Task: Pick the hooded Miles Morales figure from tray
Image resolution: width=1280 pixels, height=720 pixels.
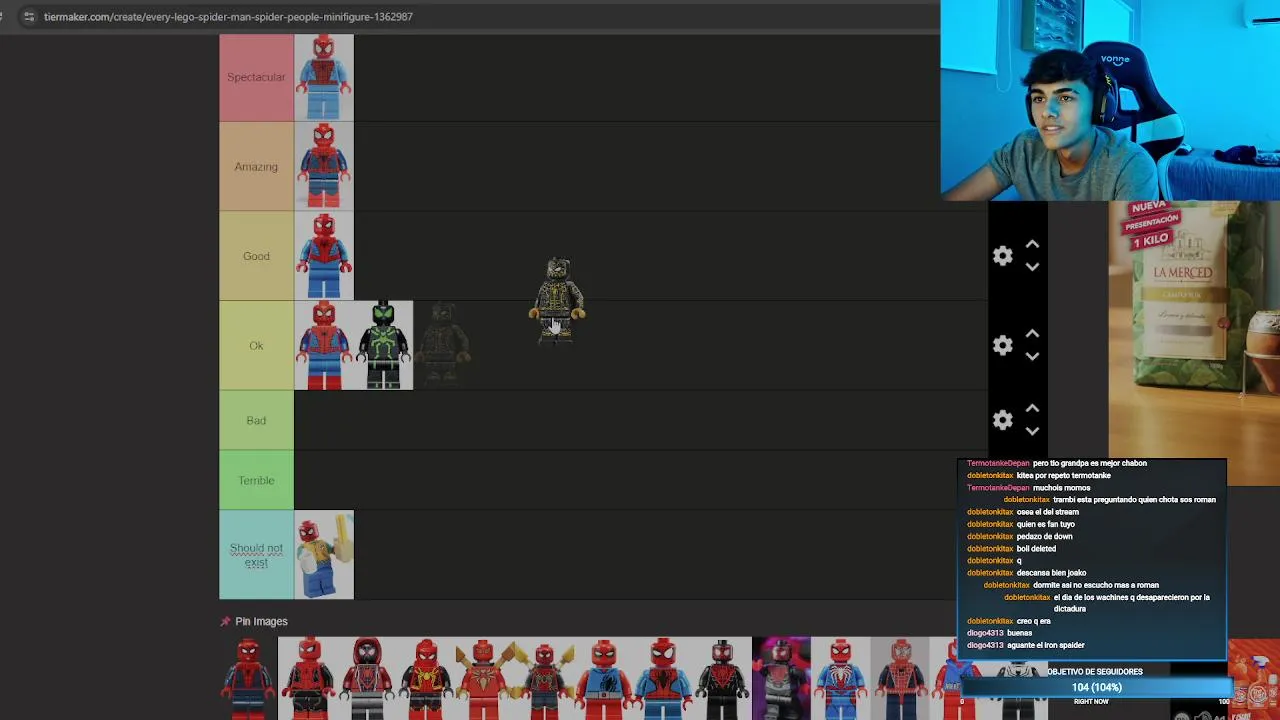Action: (367, 680)
